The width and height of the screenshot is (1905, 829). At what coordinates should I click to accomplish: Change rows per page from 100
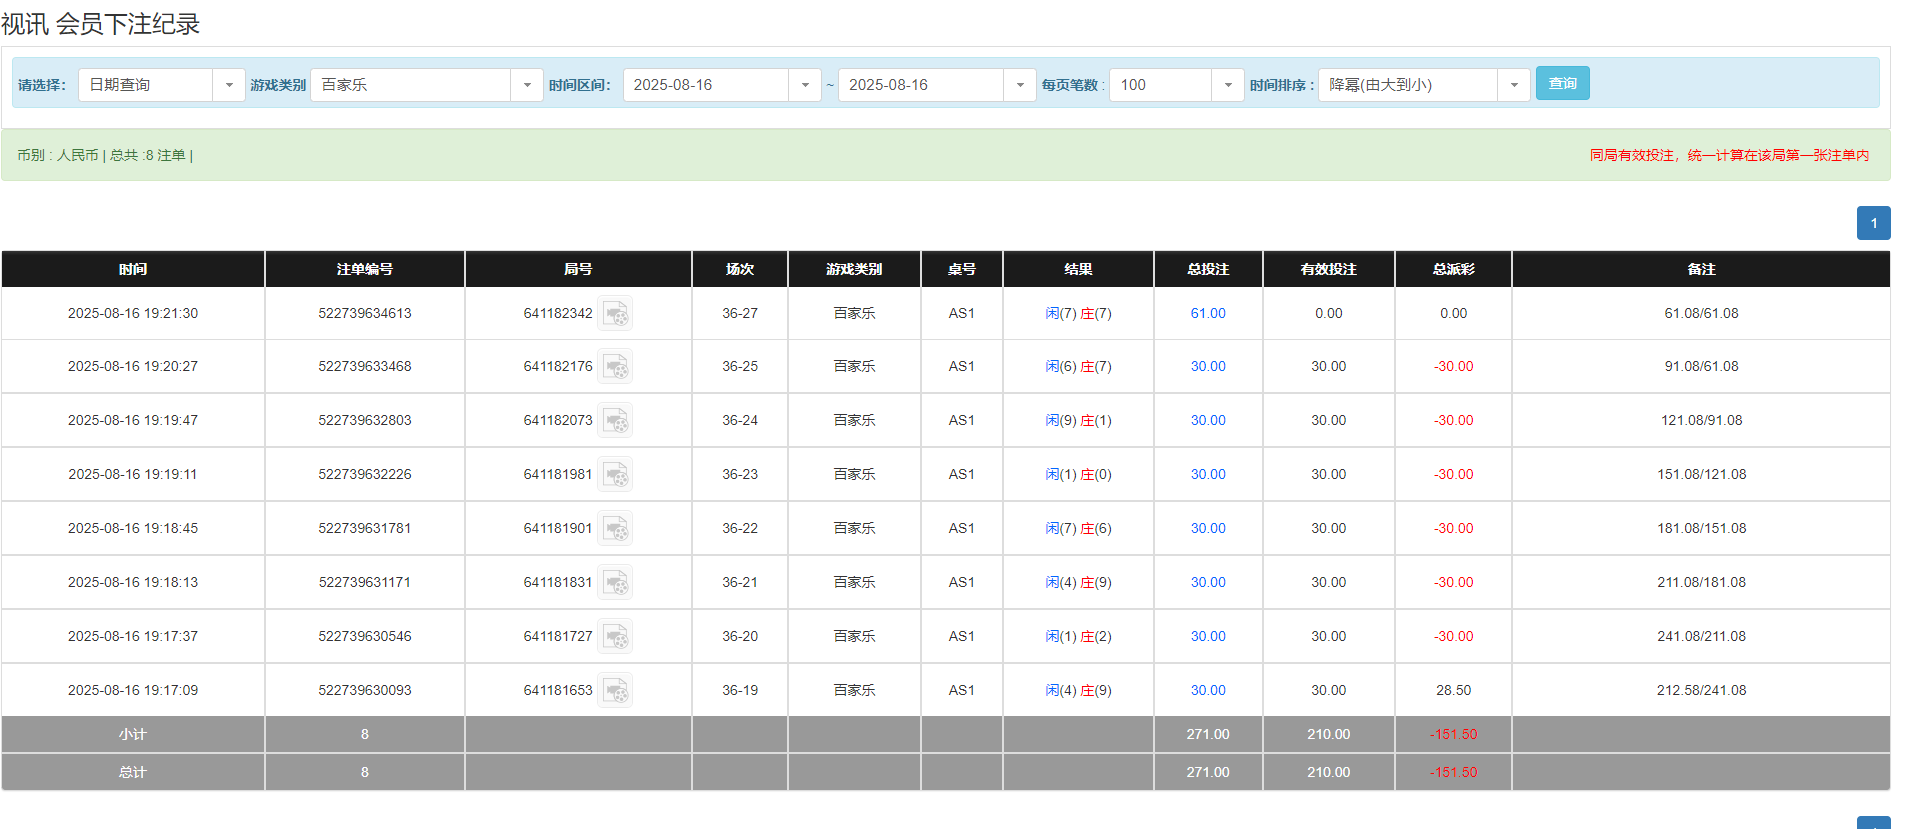(x=1176, y=85)
